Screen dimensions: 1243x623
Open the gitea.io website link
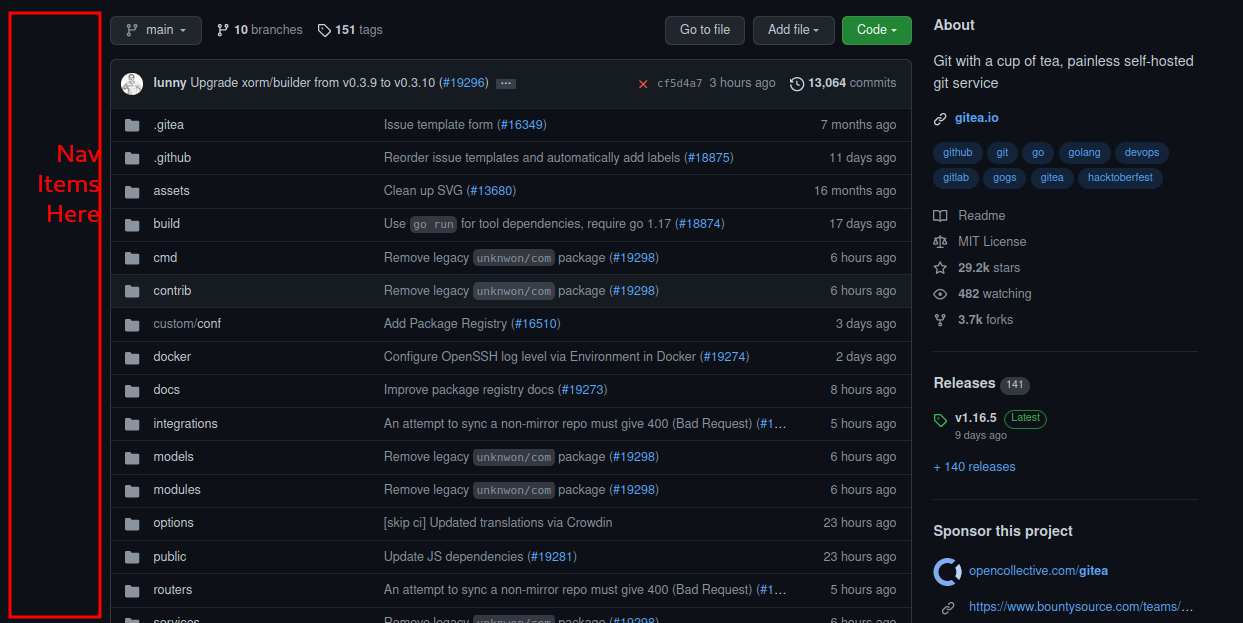point(976,118)
